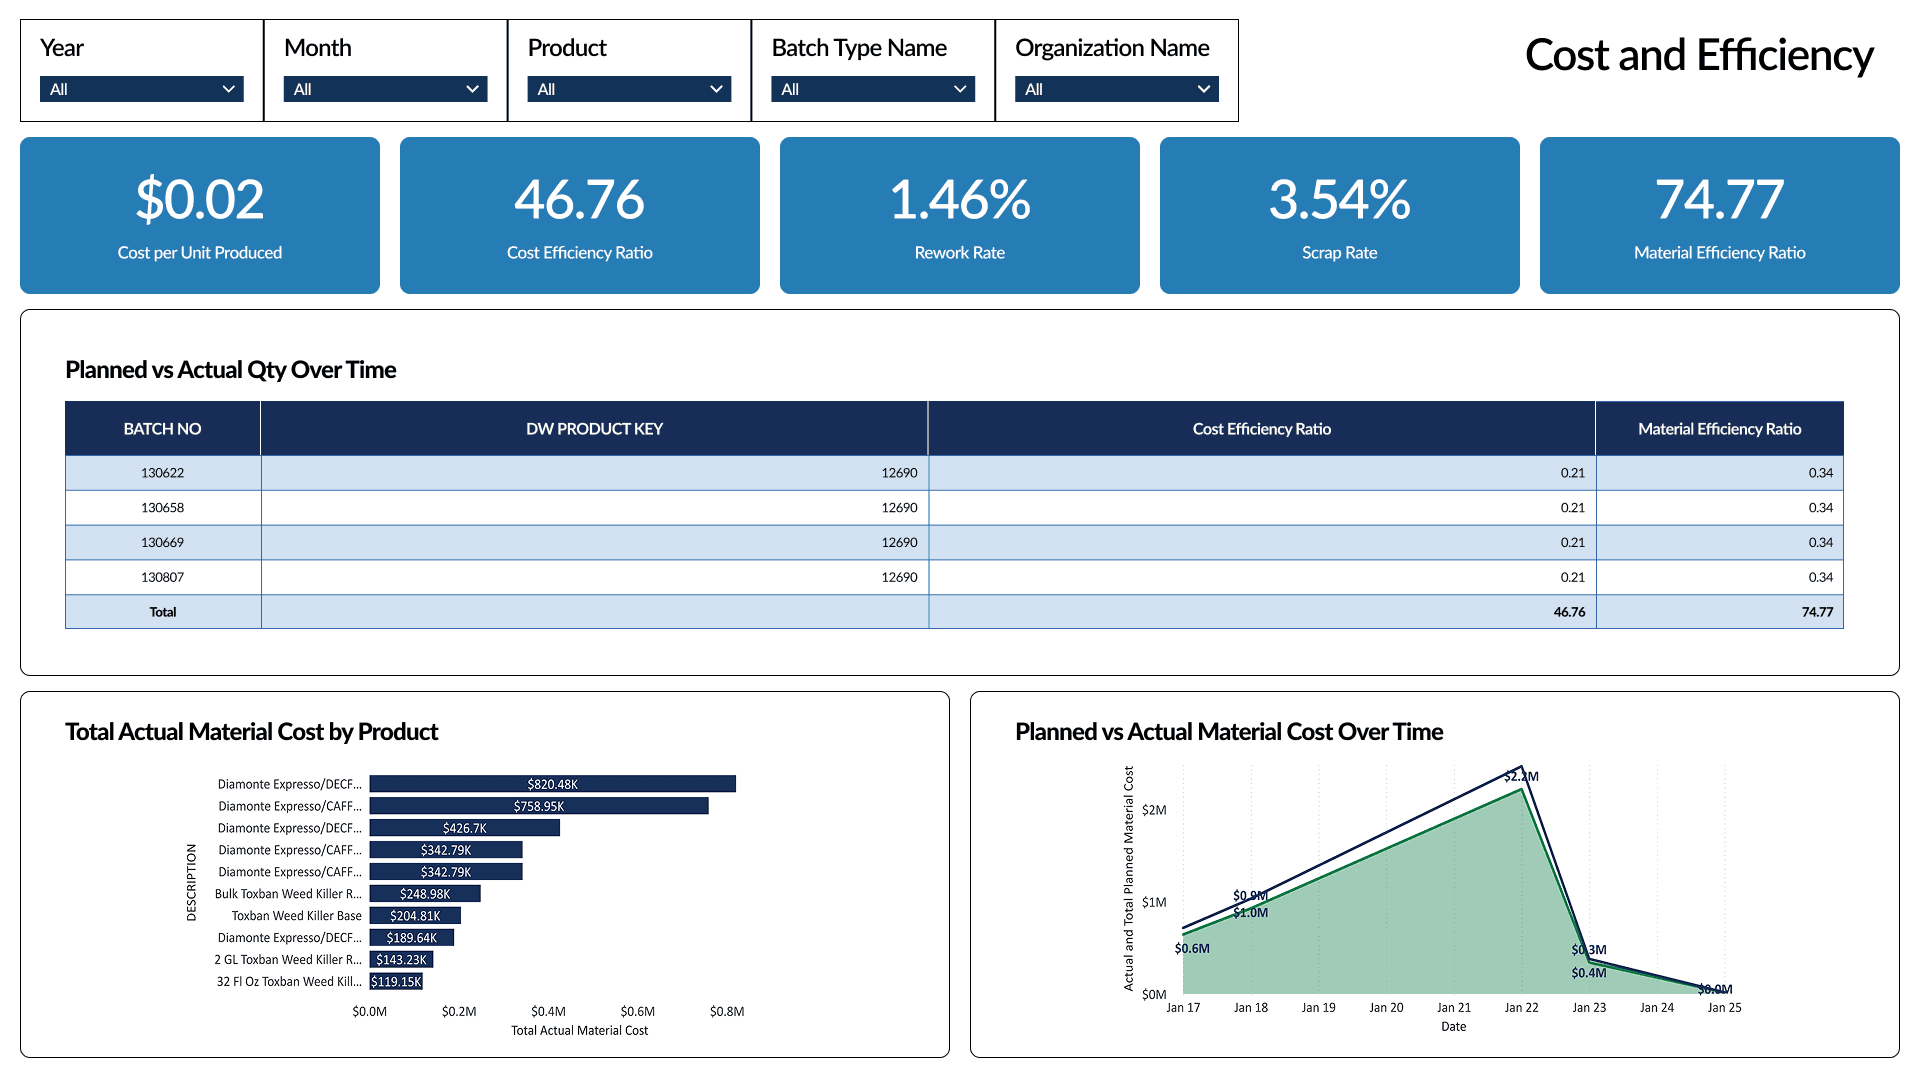Click the Organization Name chevron arrow
The width and height of the screenshot is (1920, 1080).
[x=1204, y=89]
